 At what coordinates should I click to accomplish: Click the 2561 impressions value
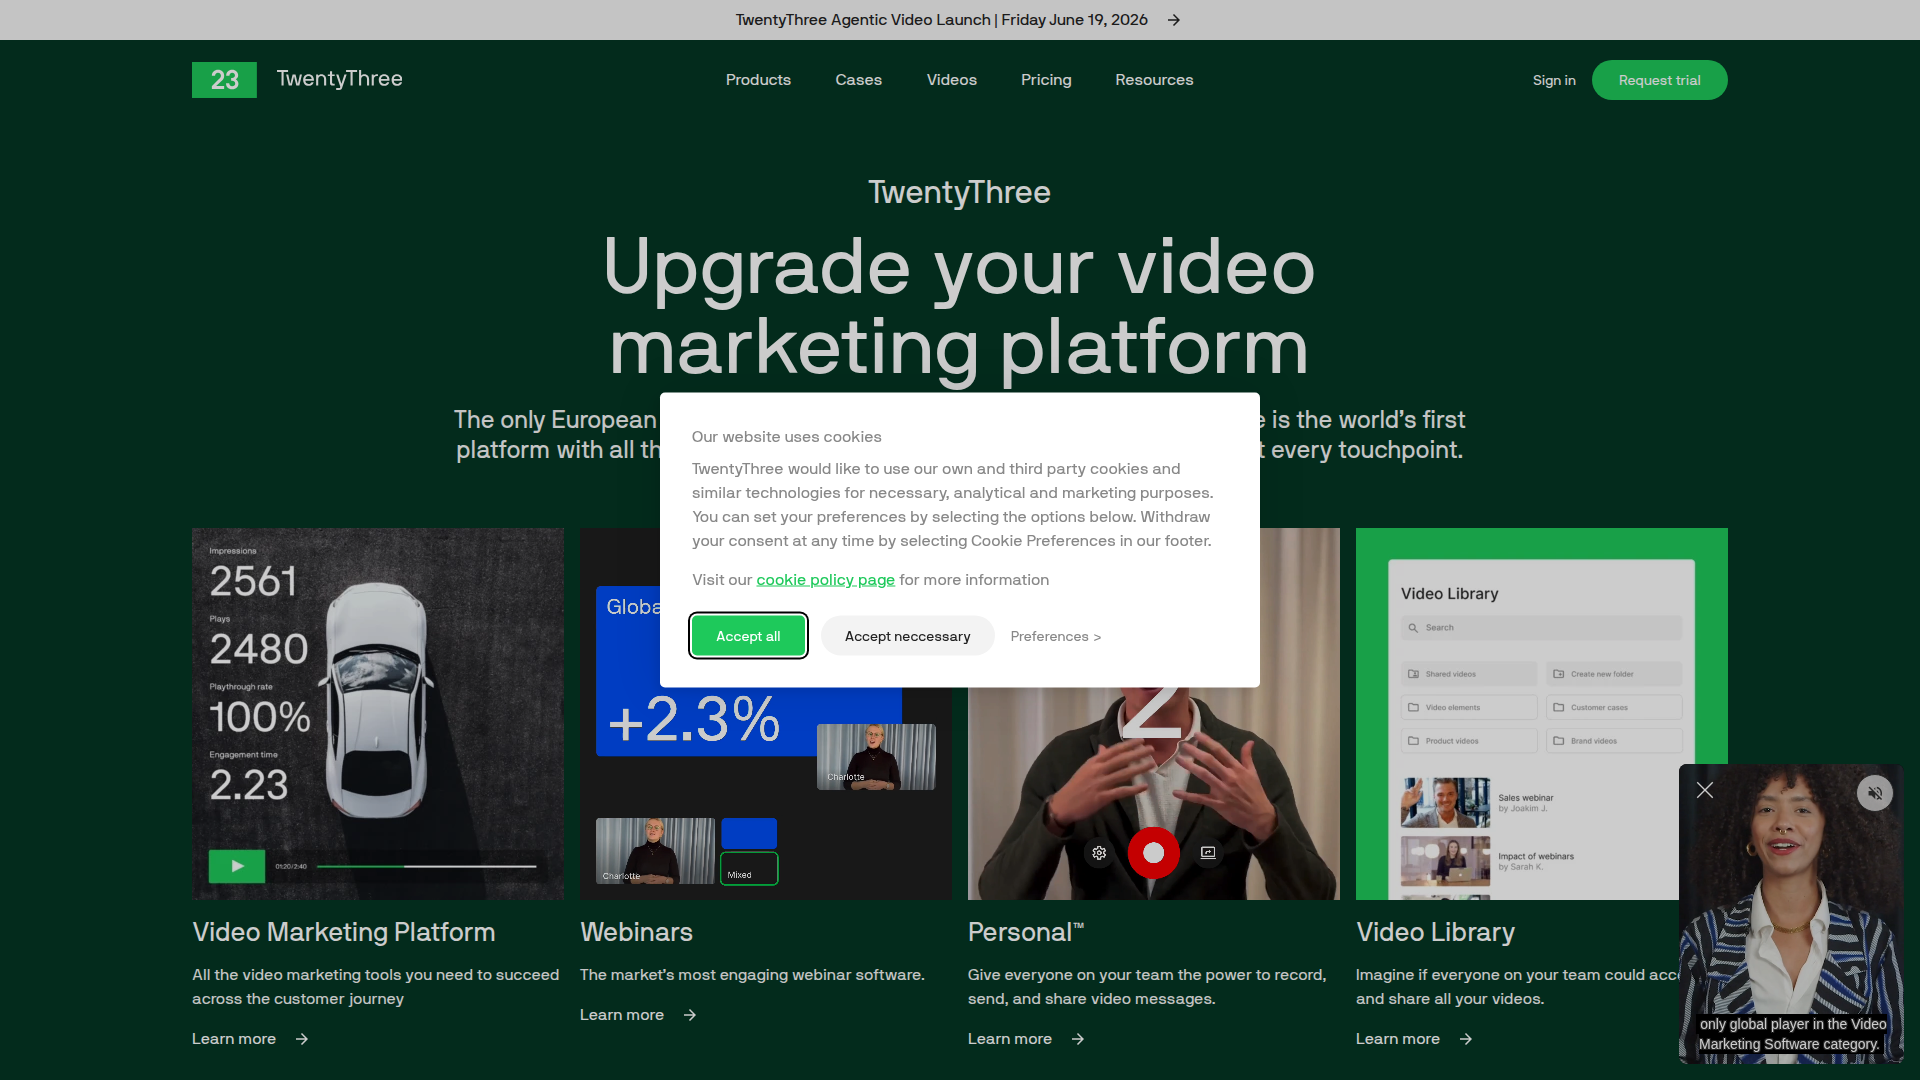click(253, 581)
